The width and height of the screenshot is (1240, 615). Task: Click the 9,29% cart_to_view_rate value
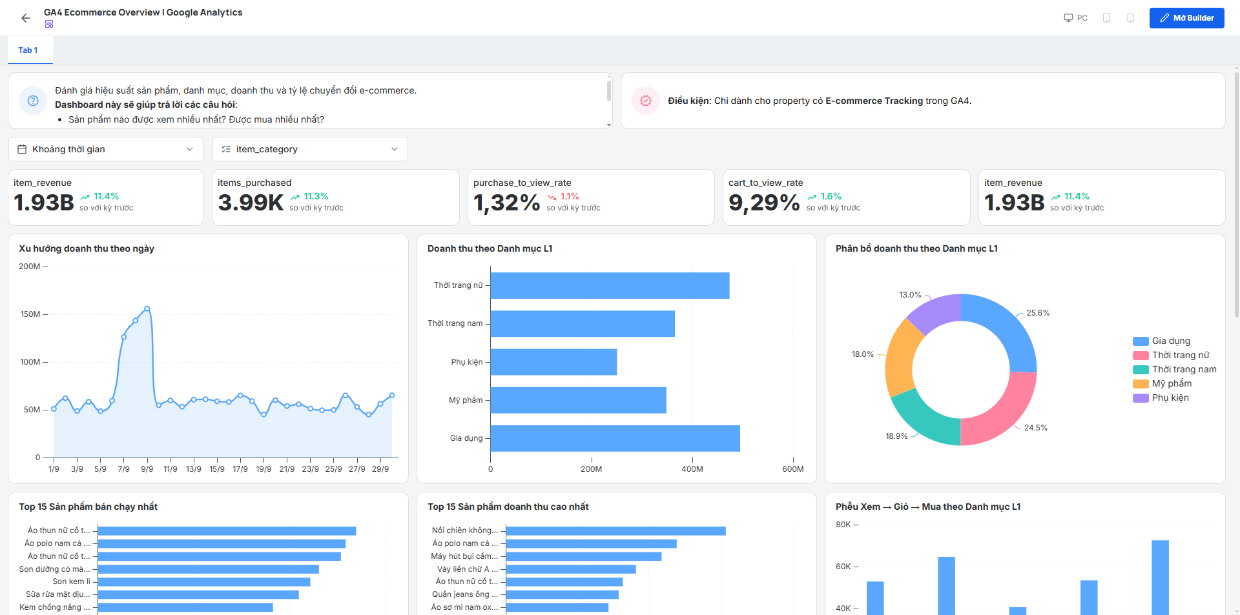(x=765, y=203)
